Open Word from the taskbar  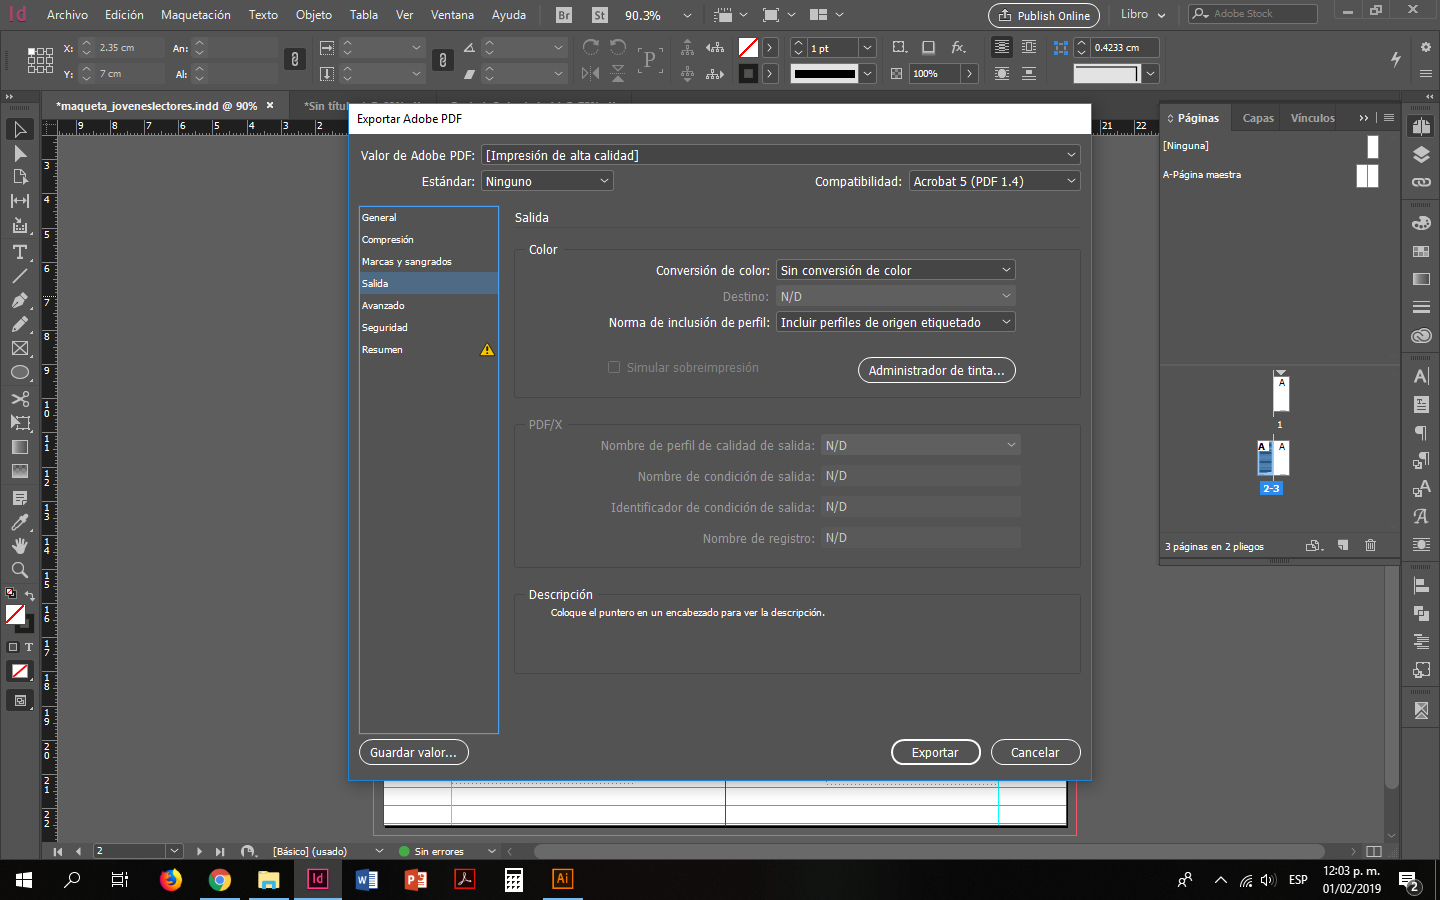[x=366, y=879]
